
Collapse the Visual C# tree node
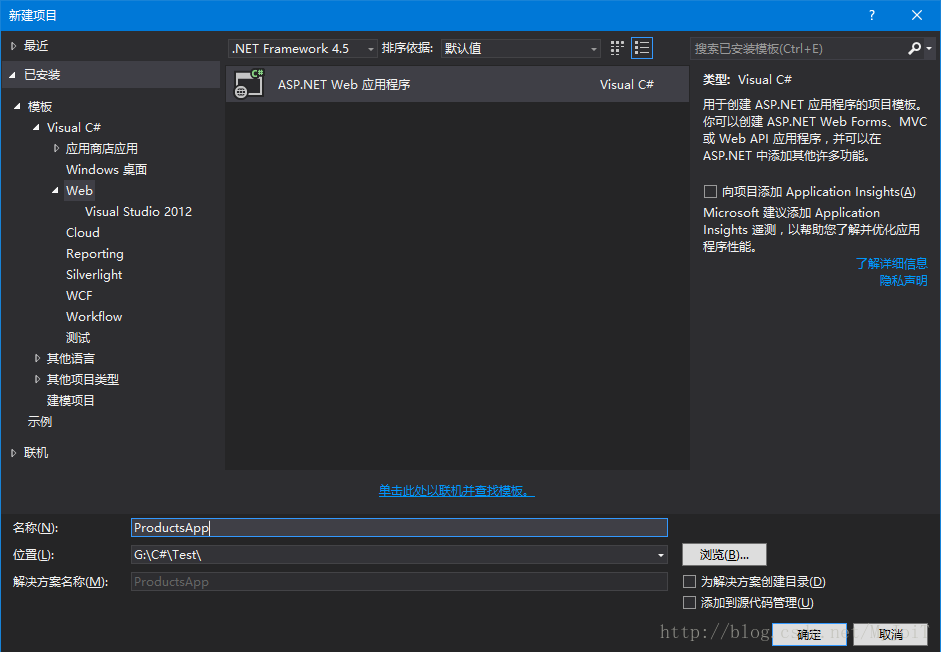(37, 127)
